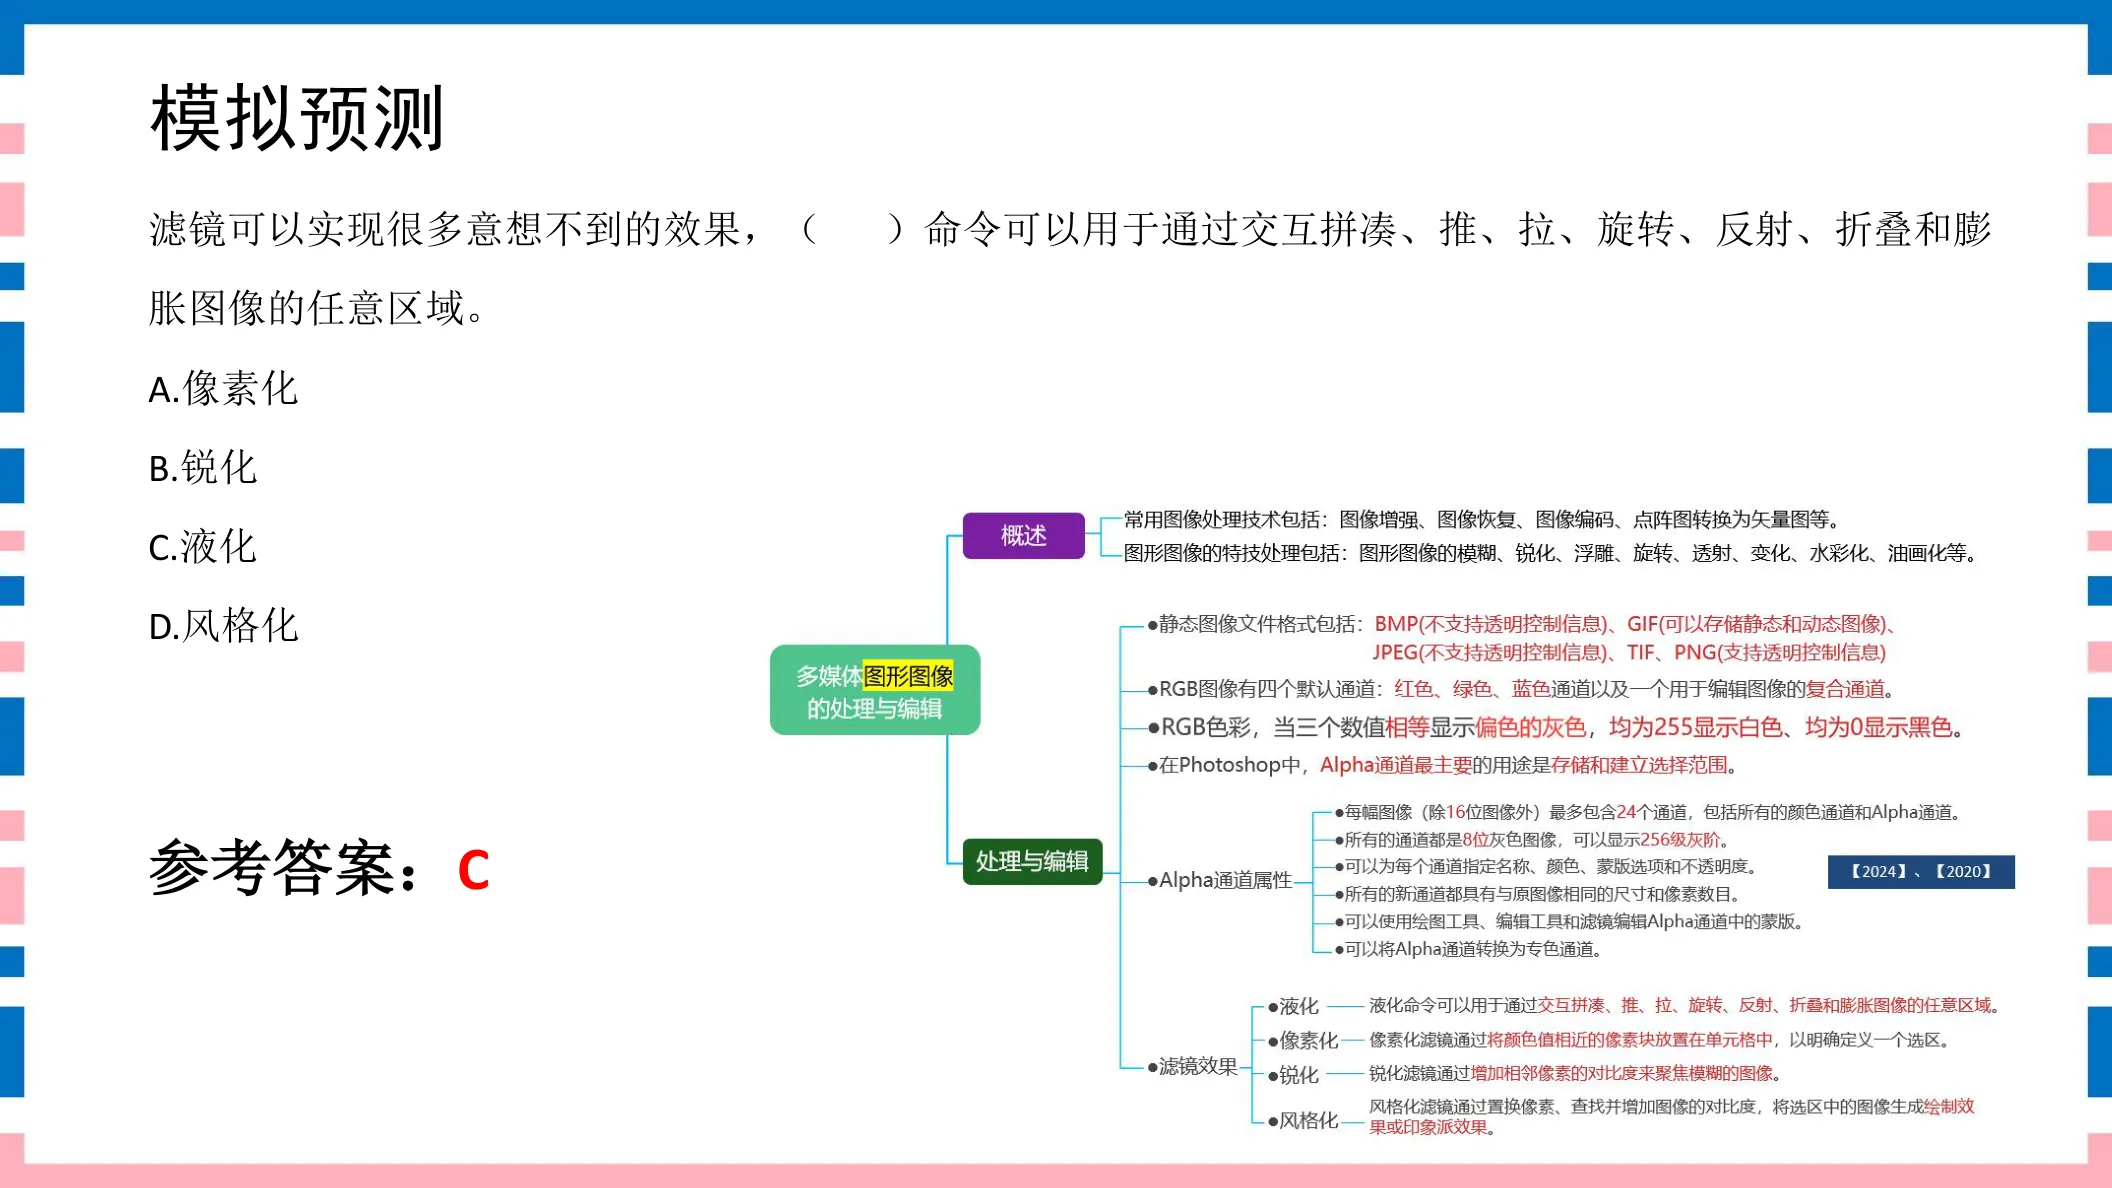Select answer option D.风格化
The height and width of the screenshot is (1188, 2112).
coord(223,625)
